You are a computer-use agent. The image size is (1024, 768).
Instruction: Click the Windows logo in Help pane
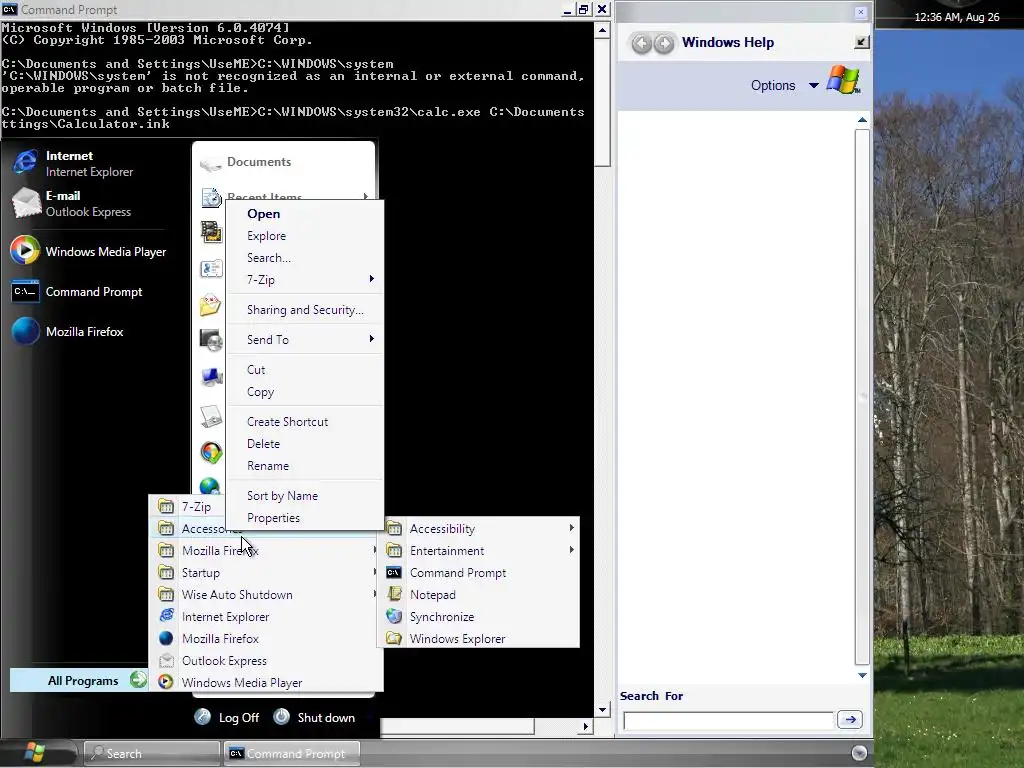(x=843, y=80)
